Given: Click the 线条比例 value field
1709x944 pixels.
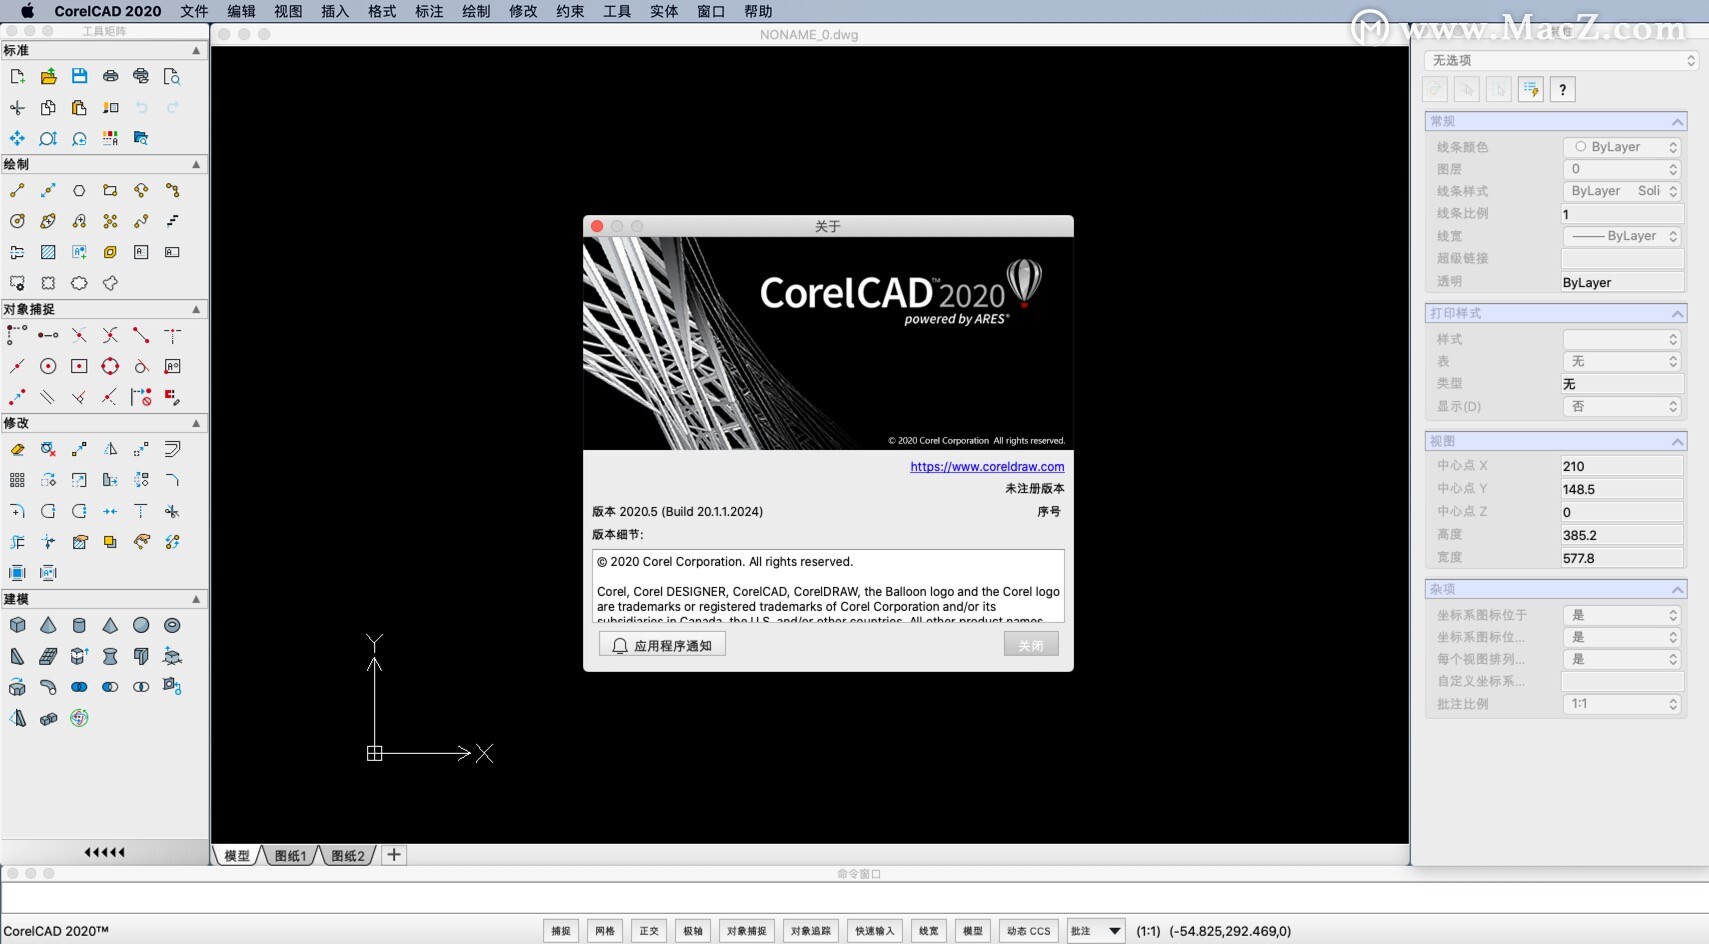Looking at the screenshot, I should tap(1622, 214).
